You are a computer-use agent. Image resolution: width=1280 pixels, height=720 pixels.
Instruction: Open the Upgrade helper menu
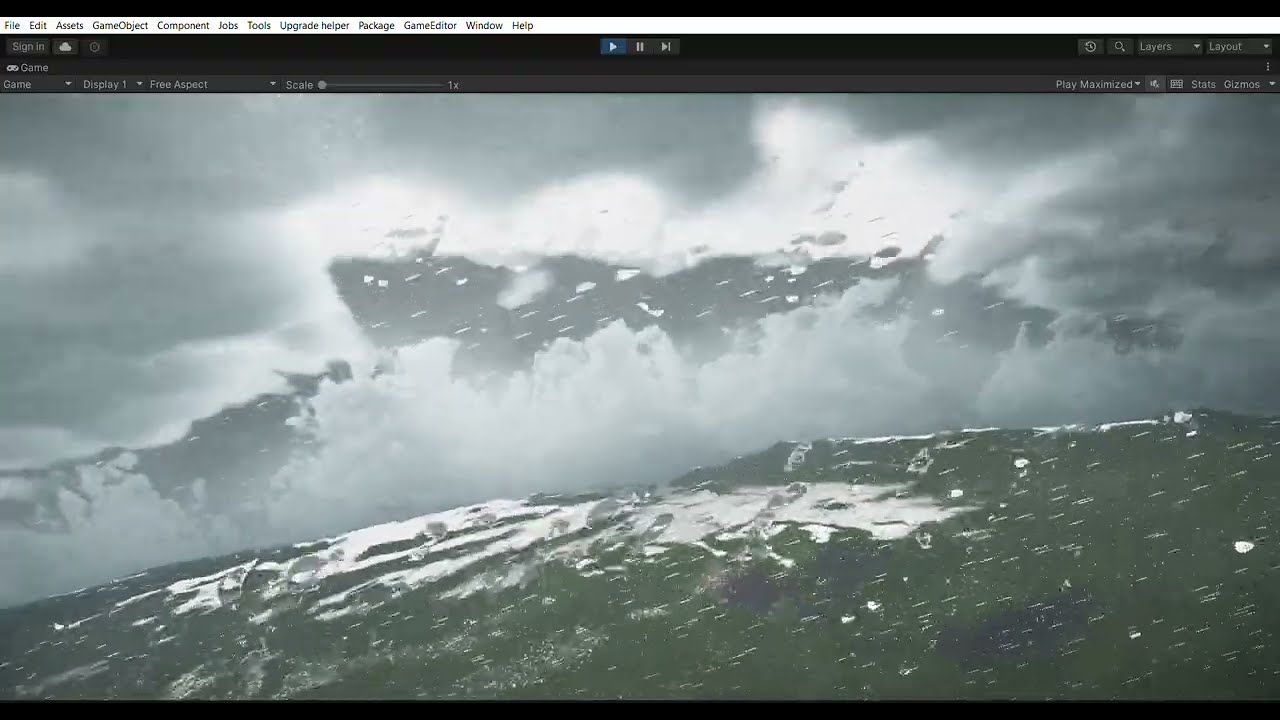tap(315, 25)
